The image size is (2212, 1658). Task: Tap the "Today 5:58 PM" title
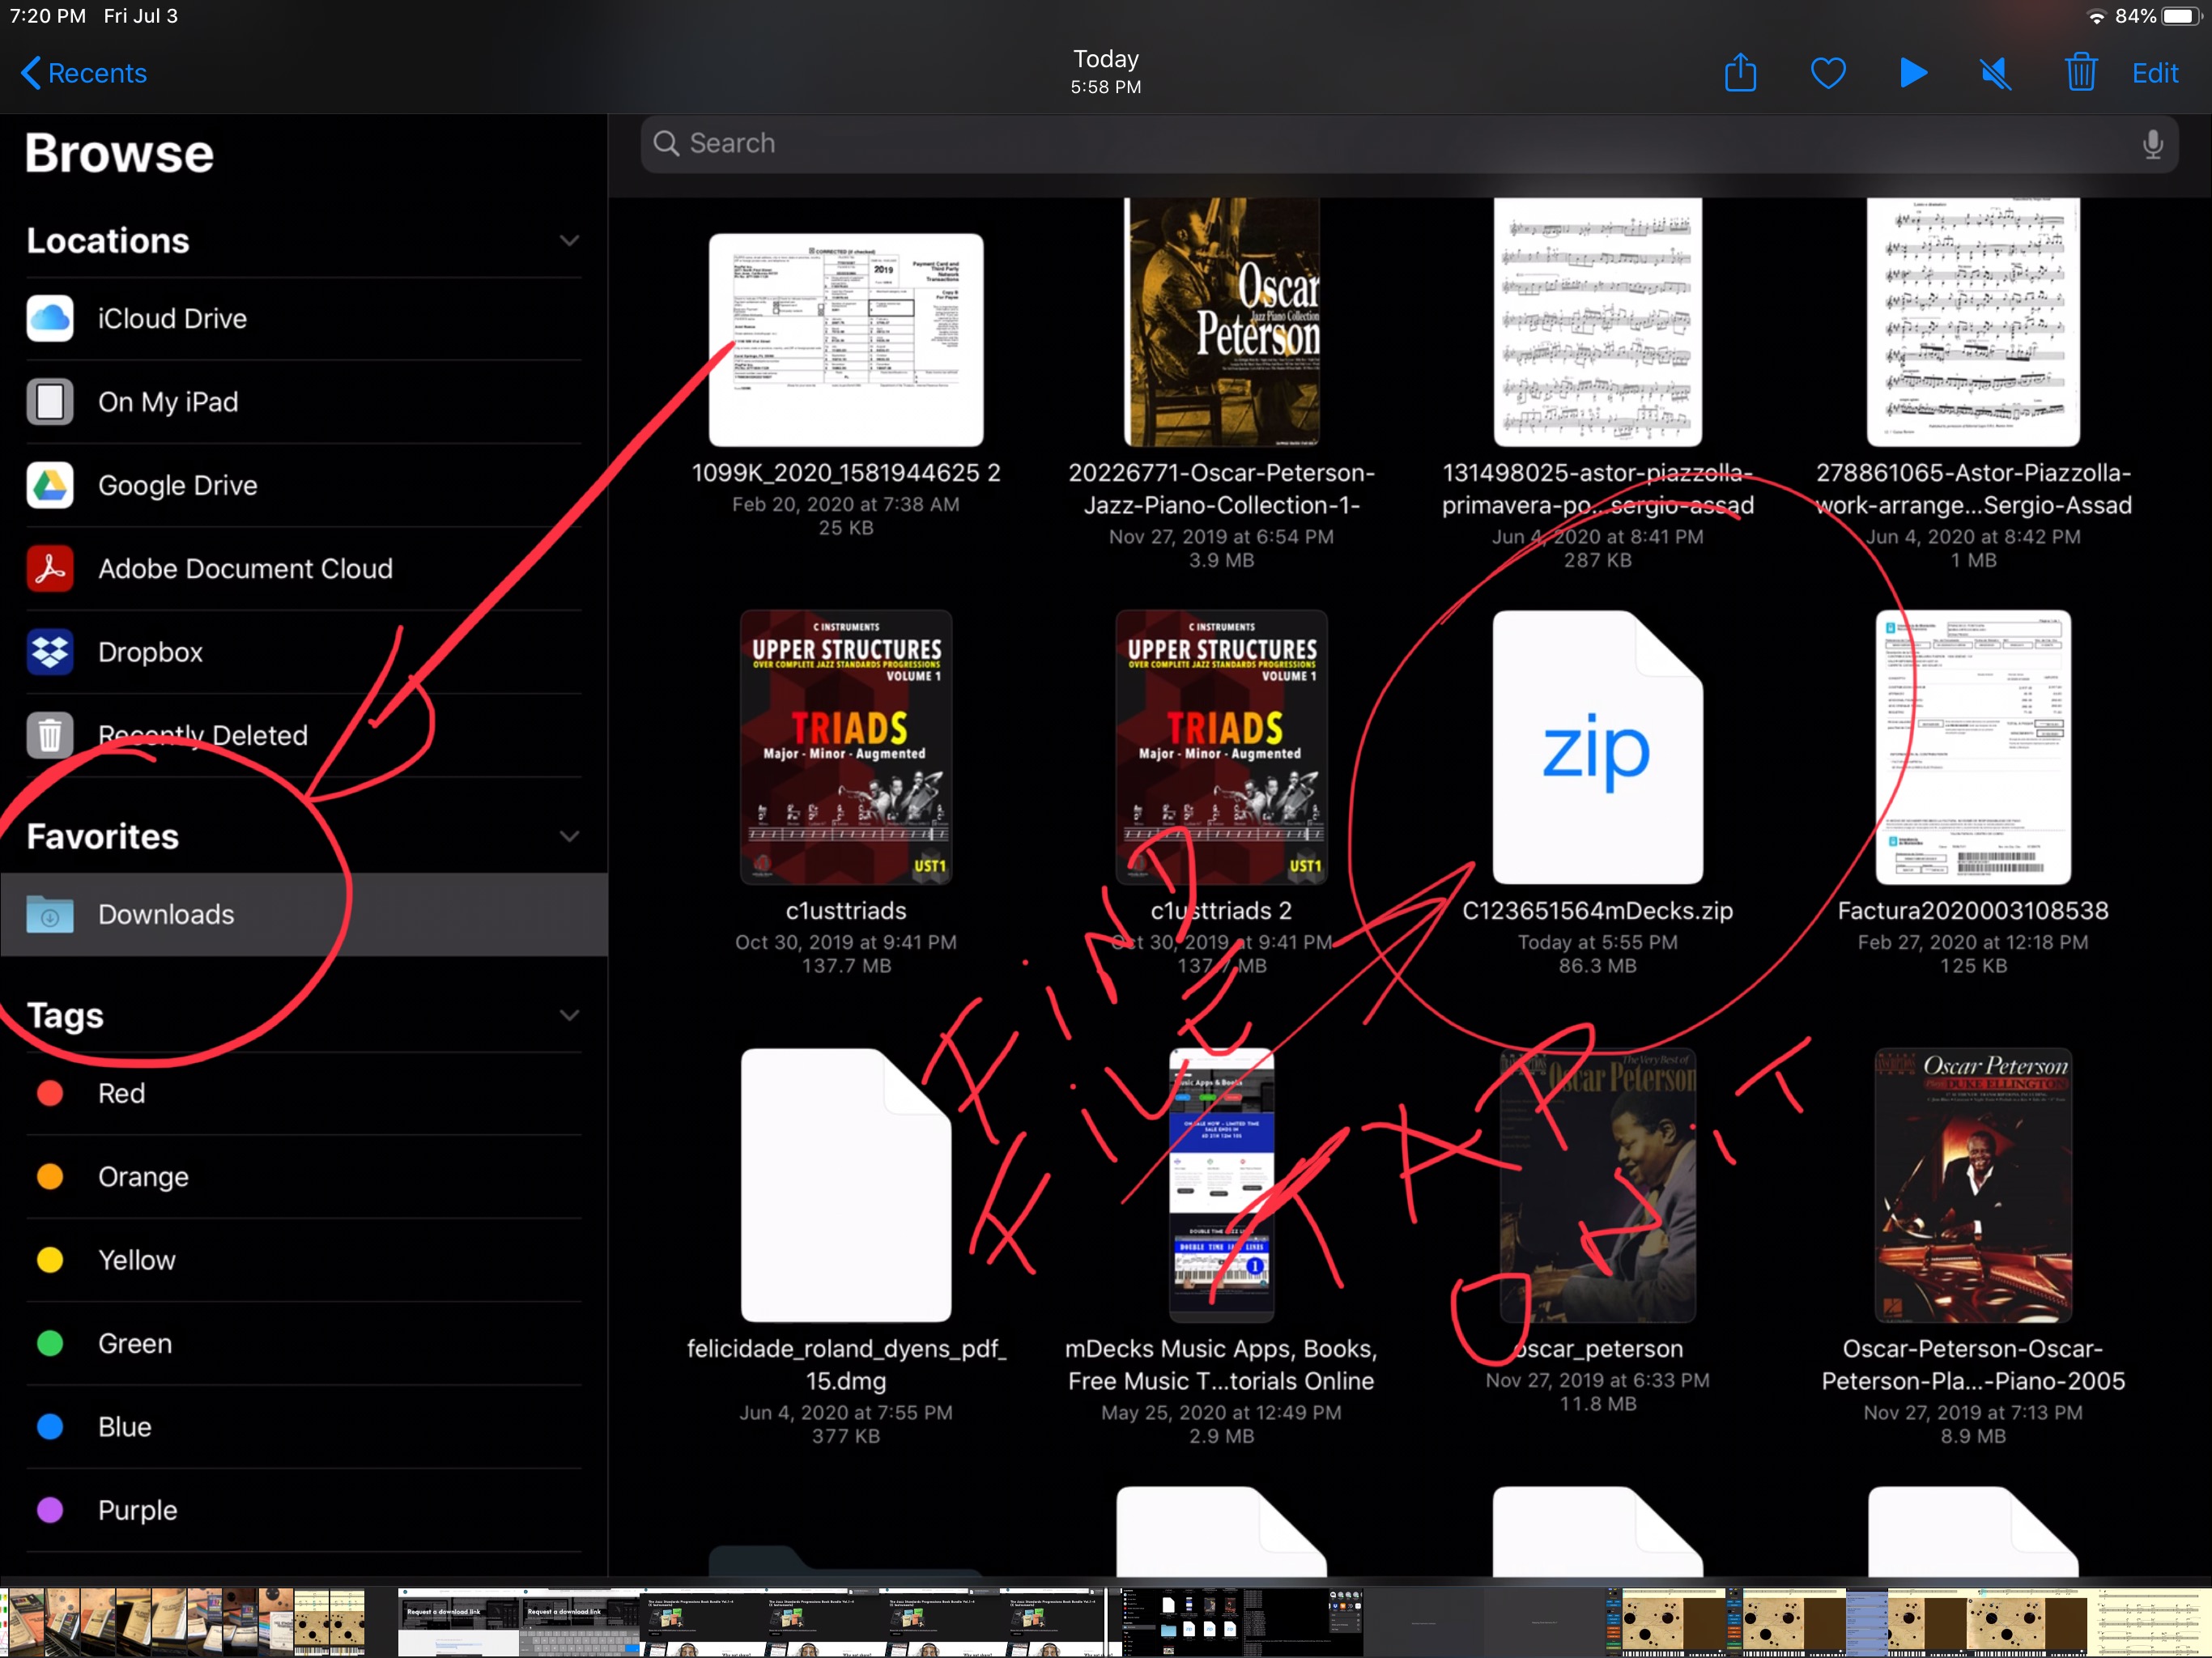[x=1105, y=72]
